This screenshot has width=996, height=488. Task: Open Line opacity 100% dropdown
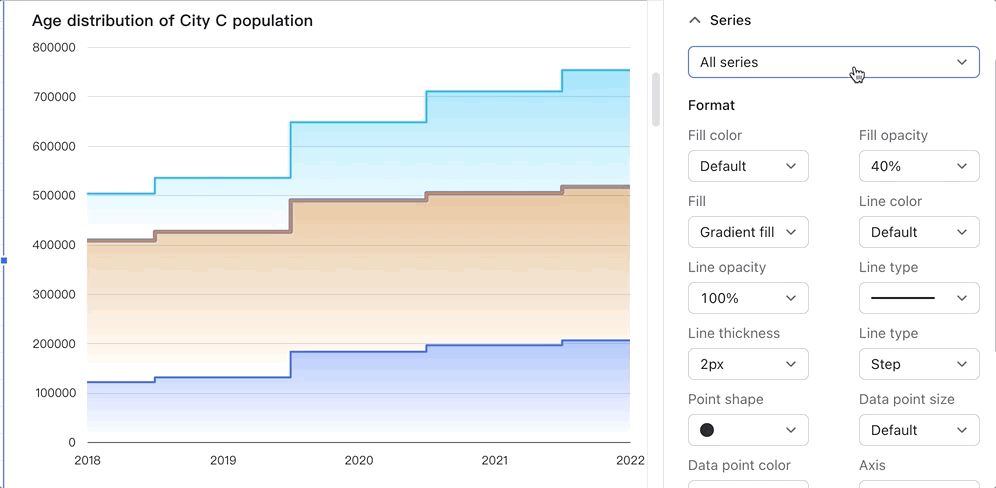[748, 298]
